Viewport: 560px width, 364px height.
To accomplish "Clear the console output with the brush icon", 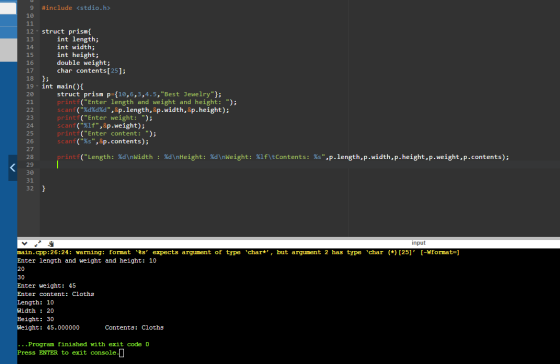I will click(51, 244).
